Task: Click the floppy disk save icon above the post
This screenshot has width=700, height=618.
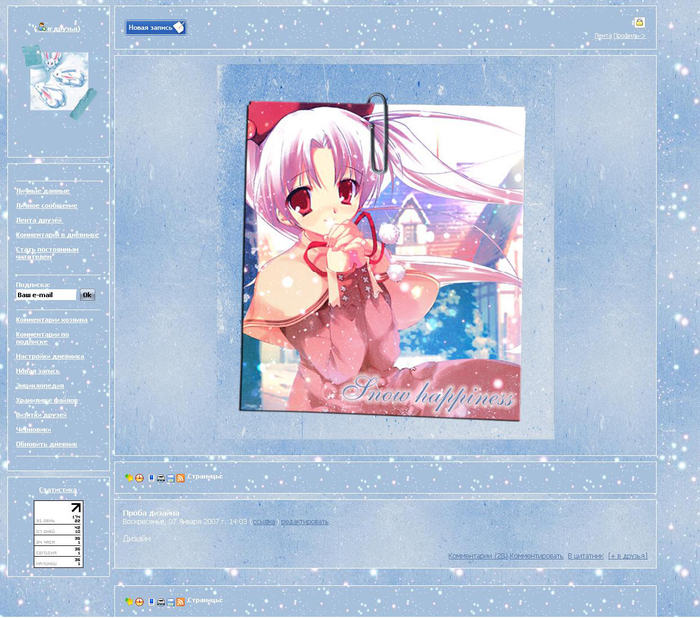Action: point(171,478)
